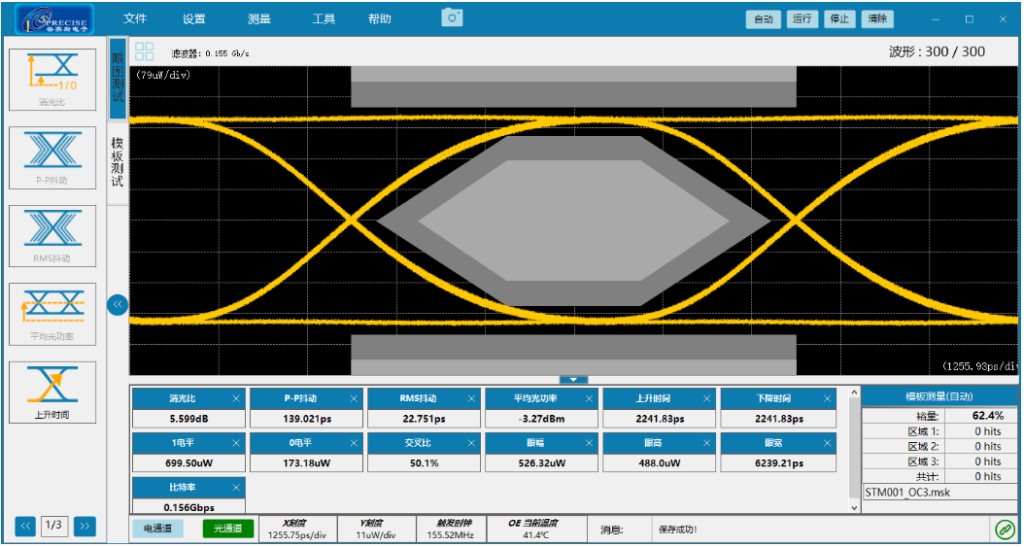
Task: Click the camera screenshot icon
Action: pyautogui.click(x=452, y=18)
